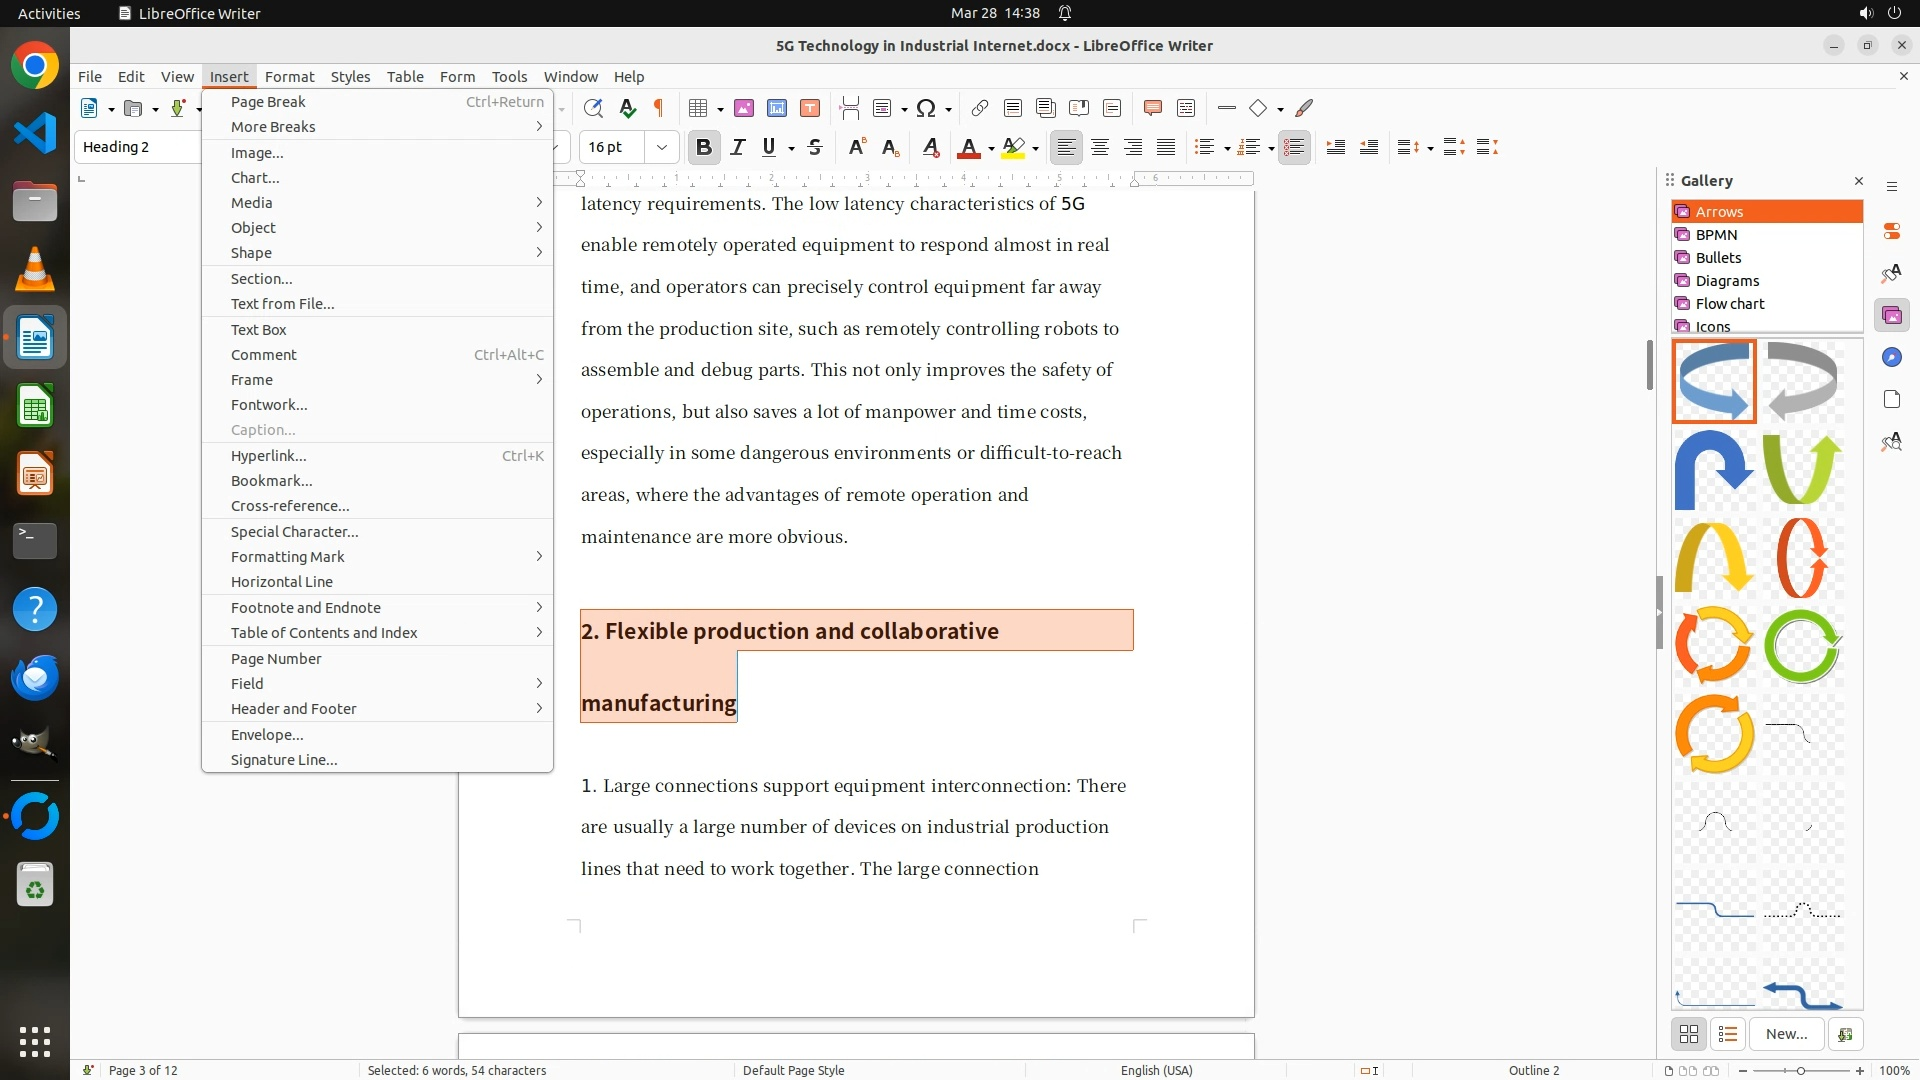This screenshot has height=1080, width=1920.
Task: Open the Format menu
Action: tap(289, 76)
